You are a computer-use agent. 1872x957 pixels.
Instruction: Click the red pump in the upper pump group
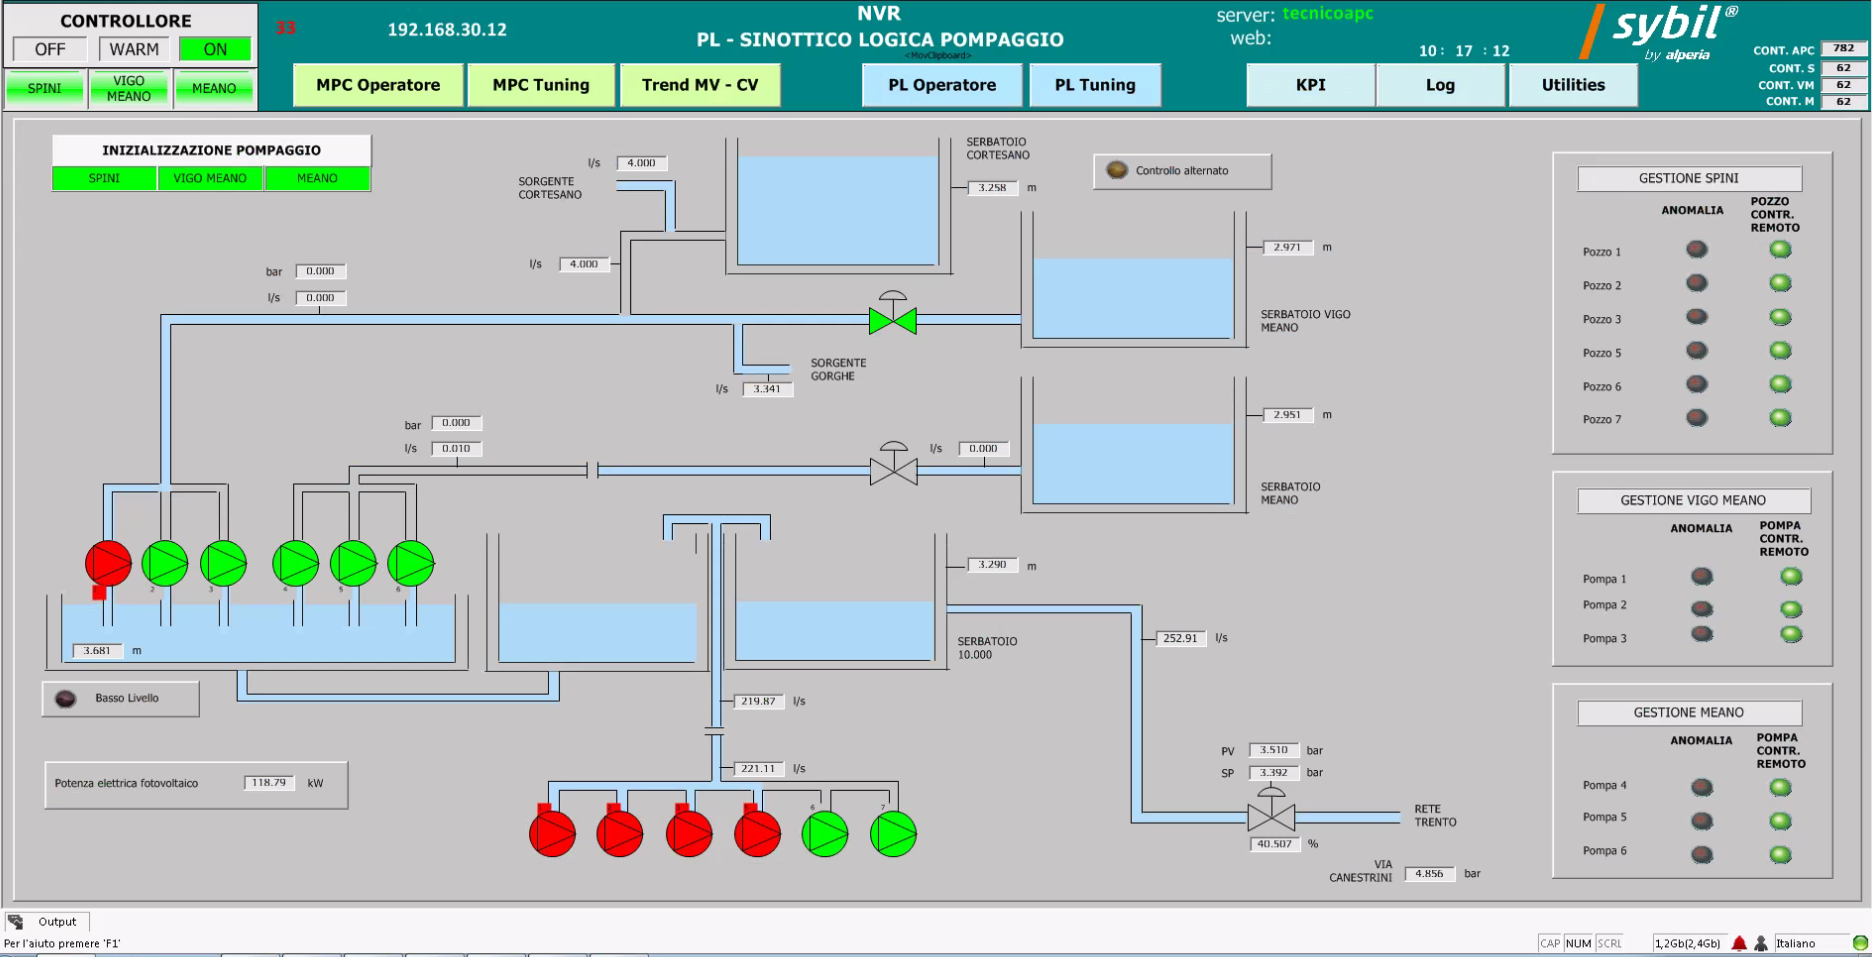coord(108,564)
